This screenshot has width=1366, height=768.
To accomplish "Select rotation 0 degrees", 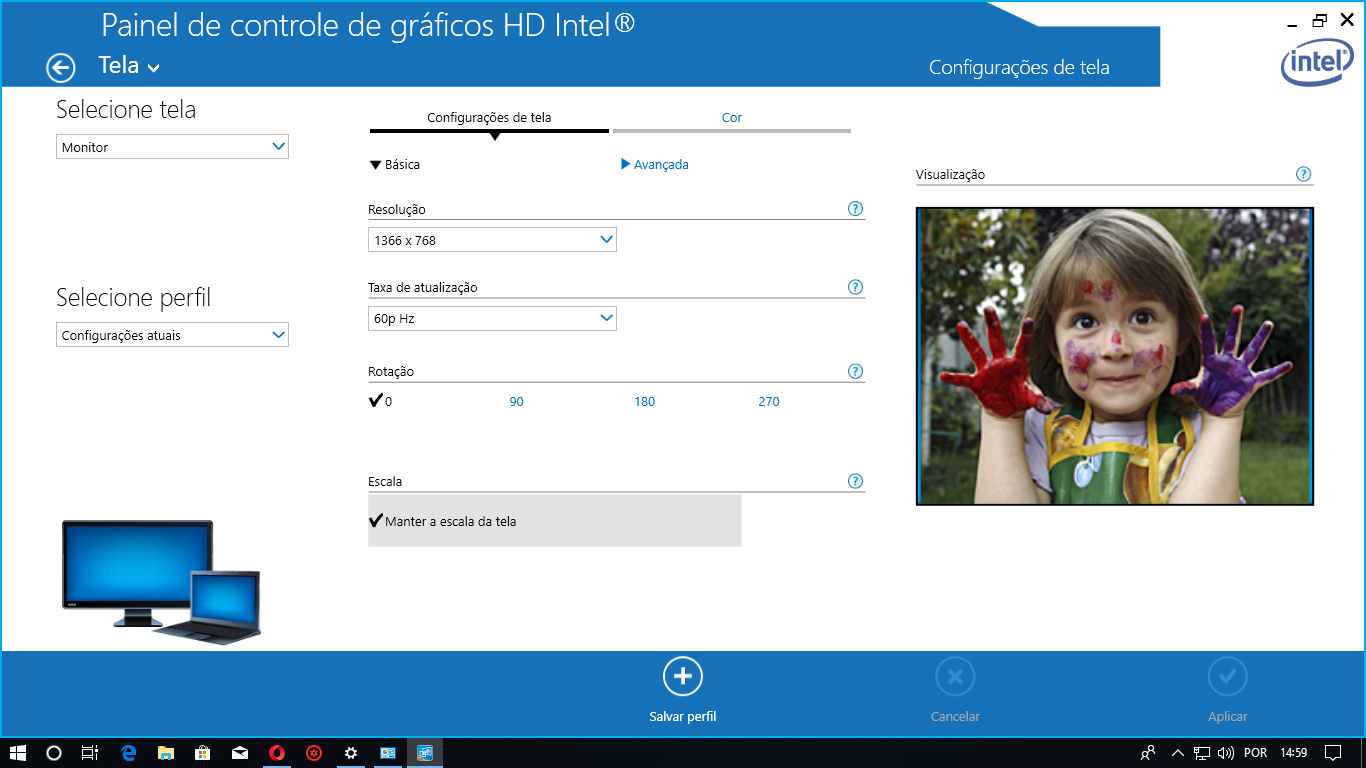I will click(381, 401).
